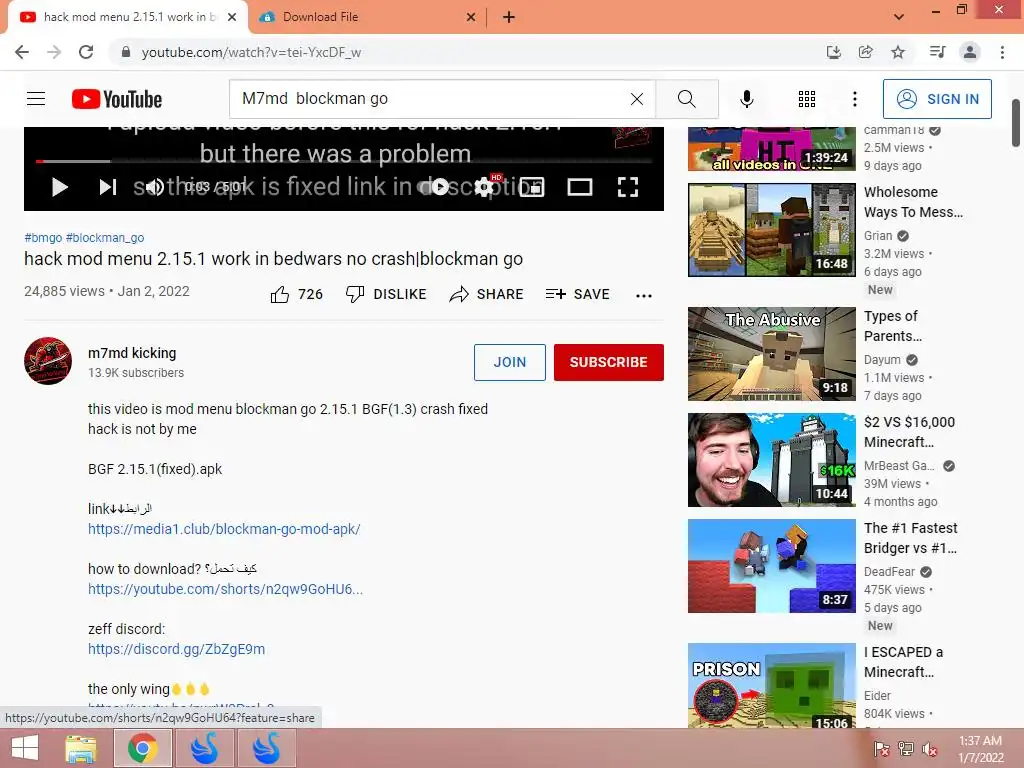This screenshot has height=768, width=1024.
Task: Switch to Chrome on the taskbar
Action: tap(143, 748)
